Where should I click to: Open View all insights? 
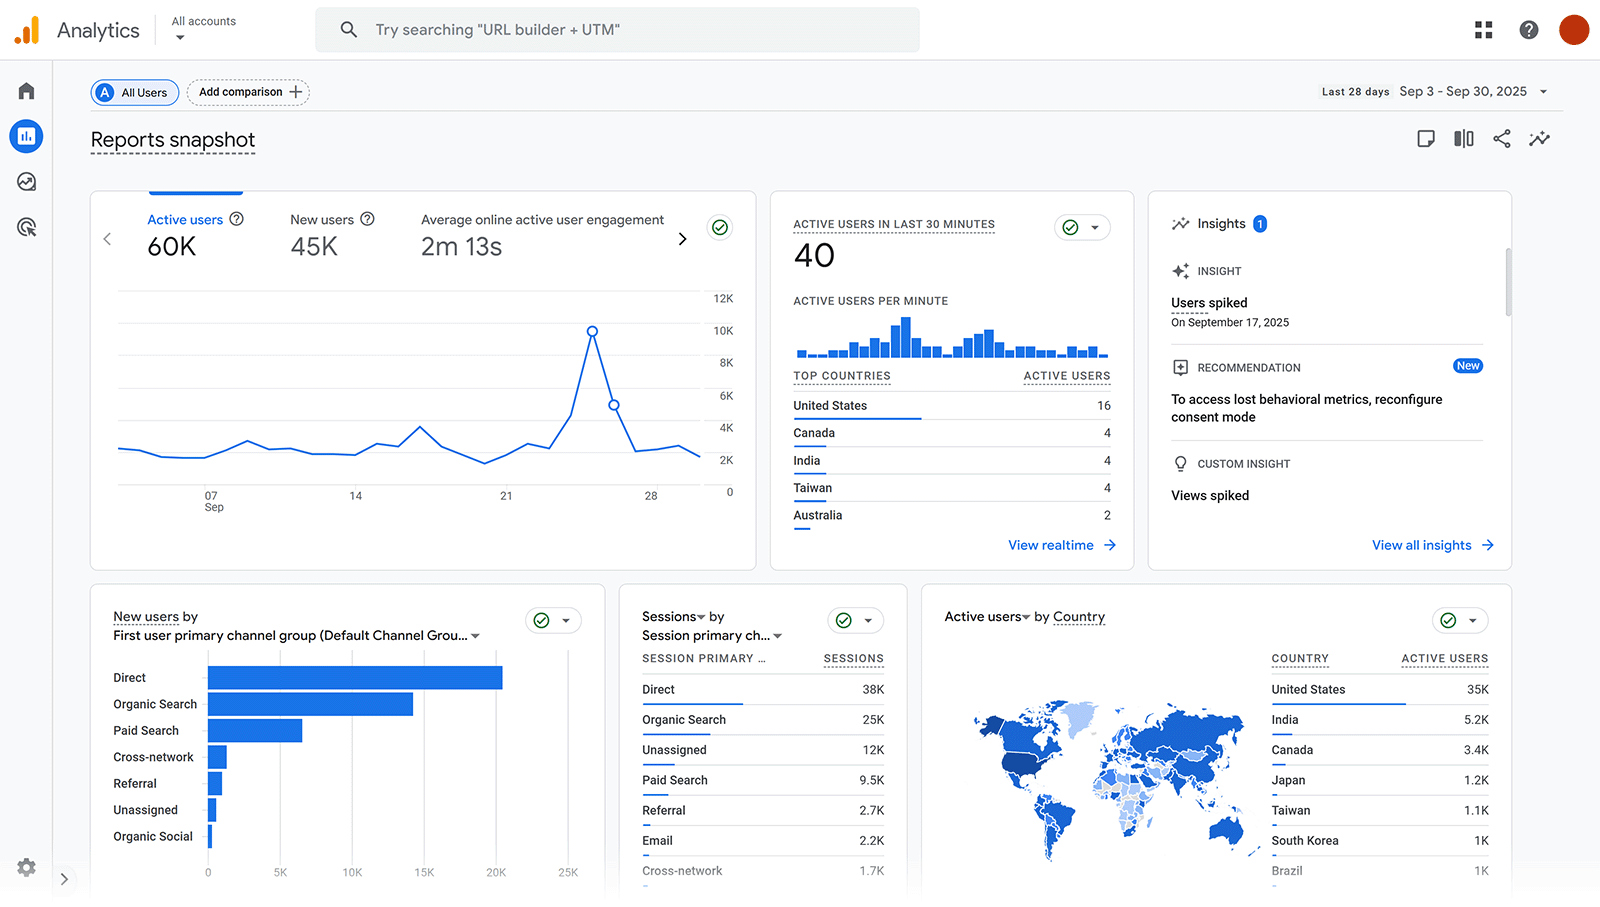(x=1421, y=545)
